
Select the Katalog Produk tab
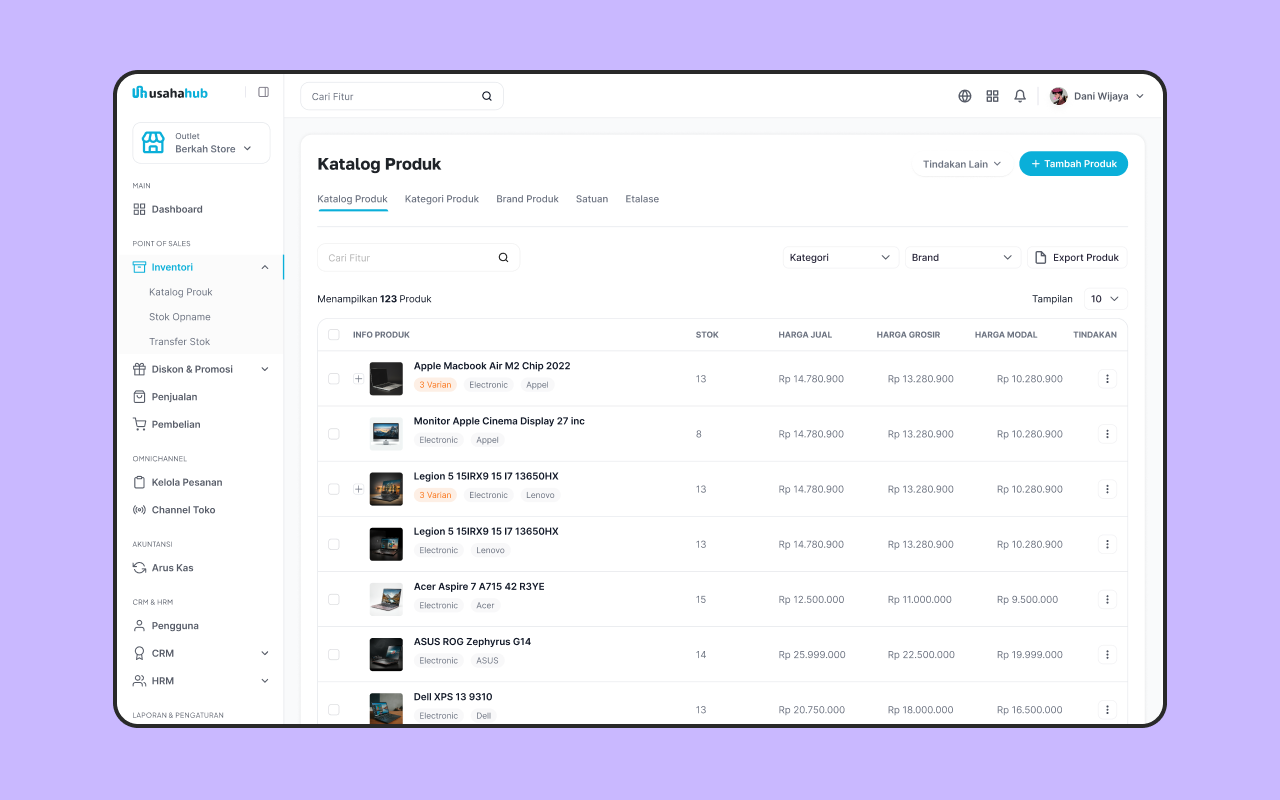(x=352, y=199)
